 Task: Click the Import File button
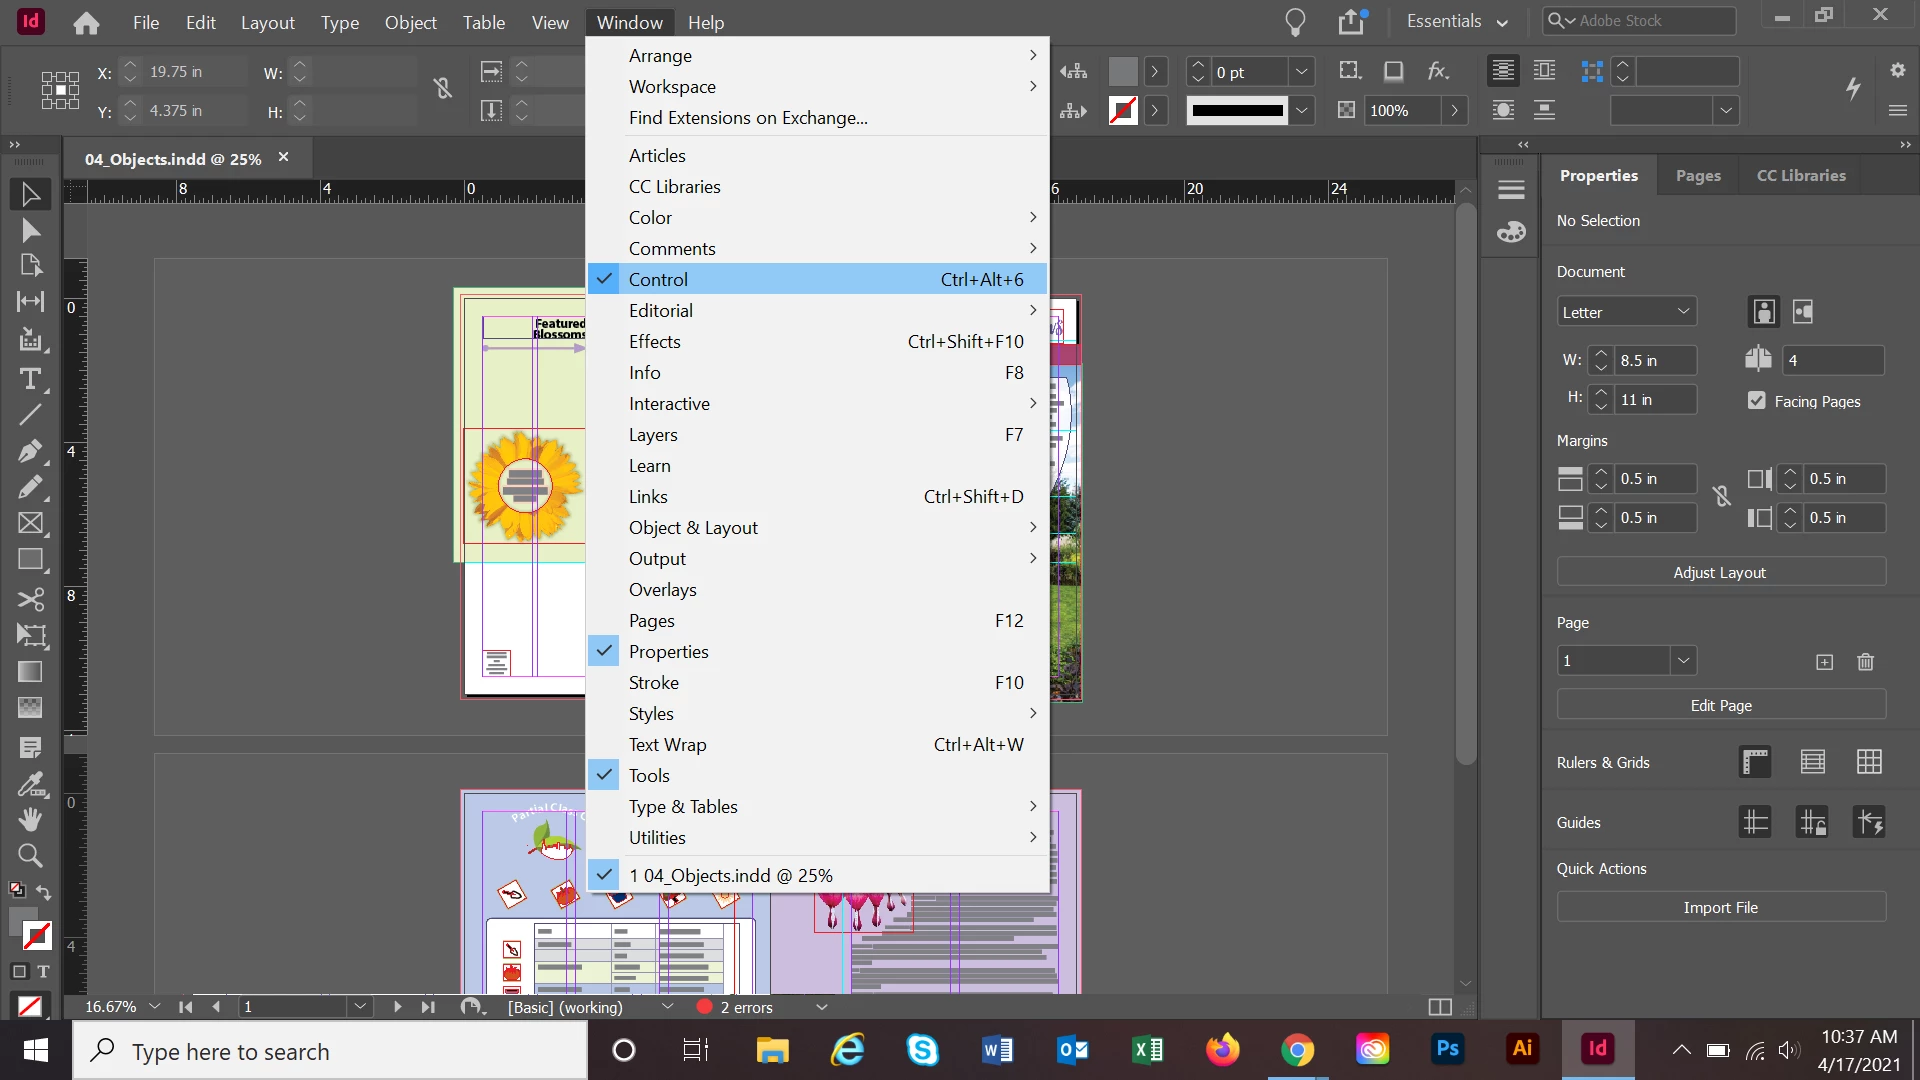pos(1720,908)
